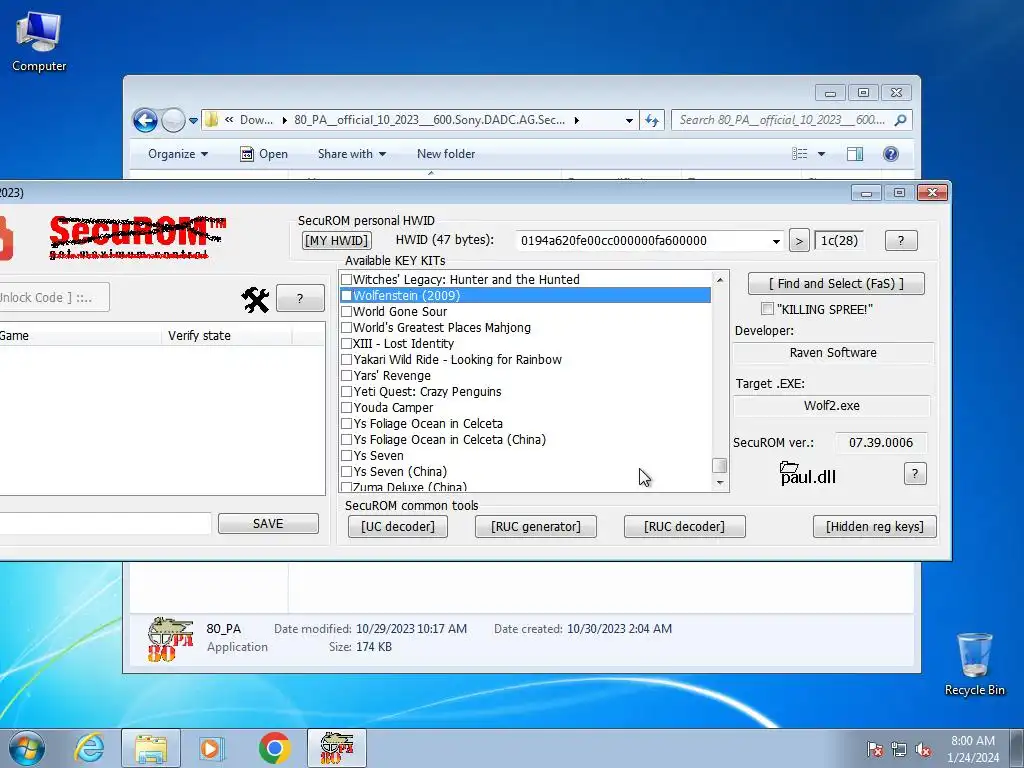Open Explorer help icon
This screenshot has height=768, width=1024.
(x=891, y=153)
